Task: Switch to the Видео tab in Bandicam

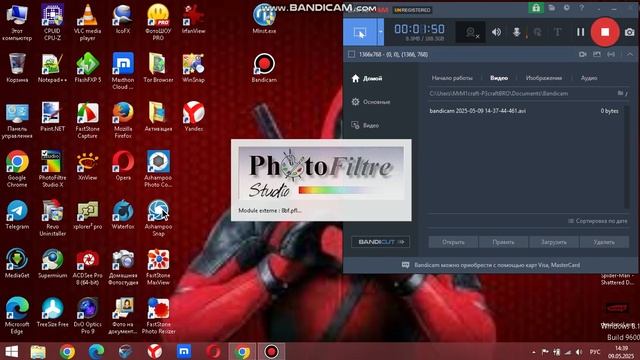Action: click(499, 78)
